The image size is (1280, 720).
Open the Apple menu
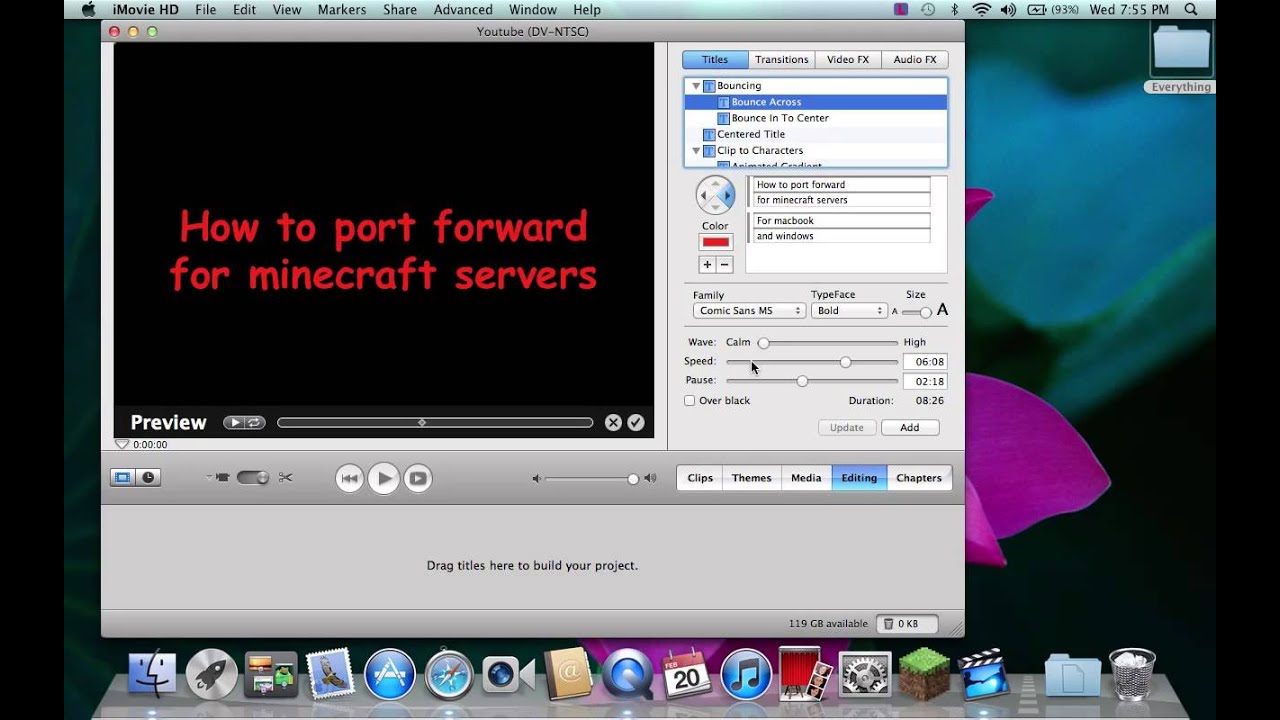coord(88,9)
